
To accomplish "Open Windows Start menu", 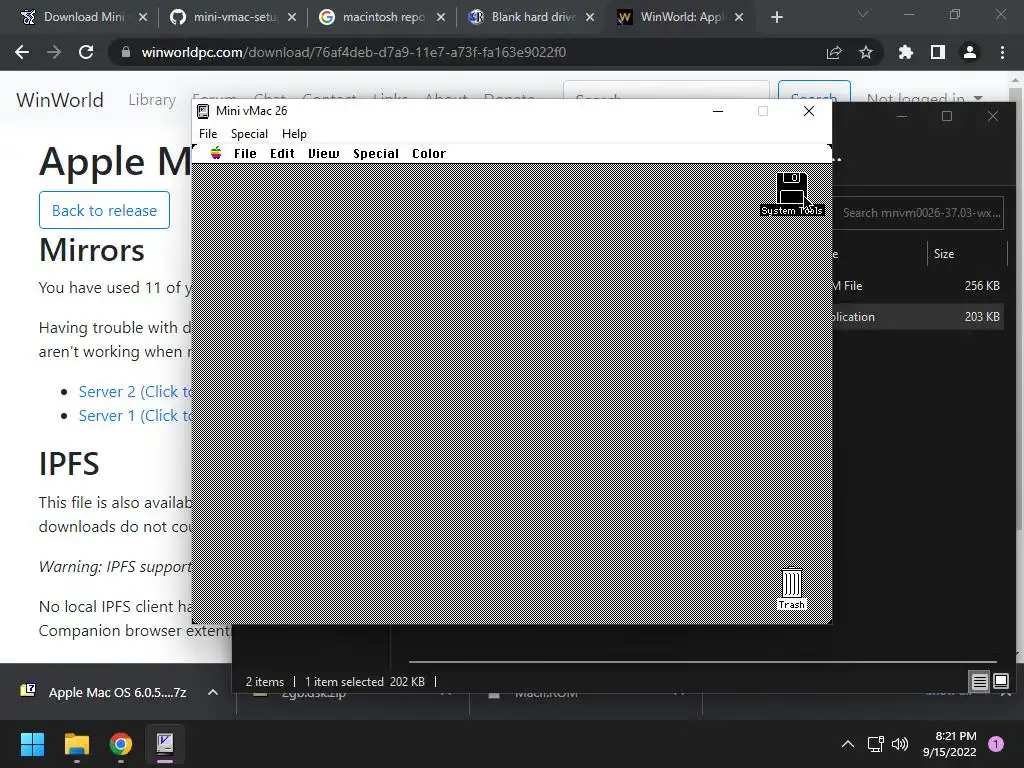I will point(32,744).
